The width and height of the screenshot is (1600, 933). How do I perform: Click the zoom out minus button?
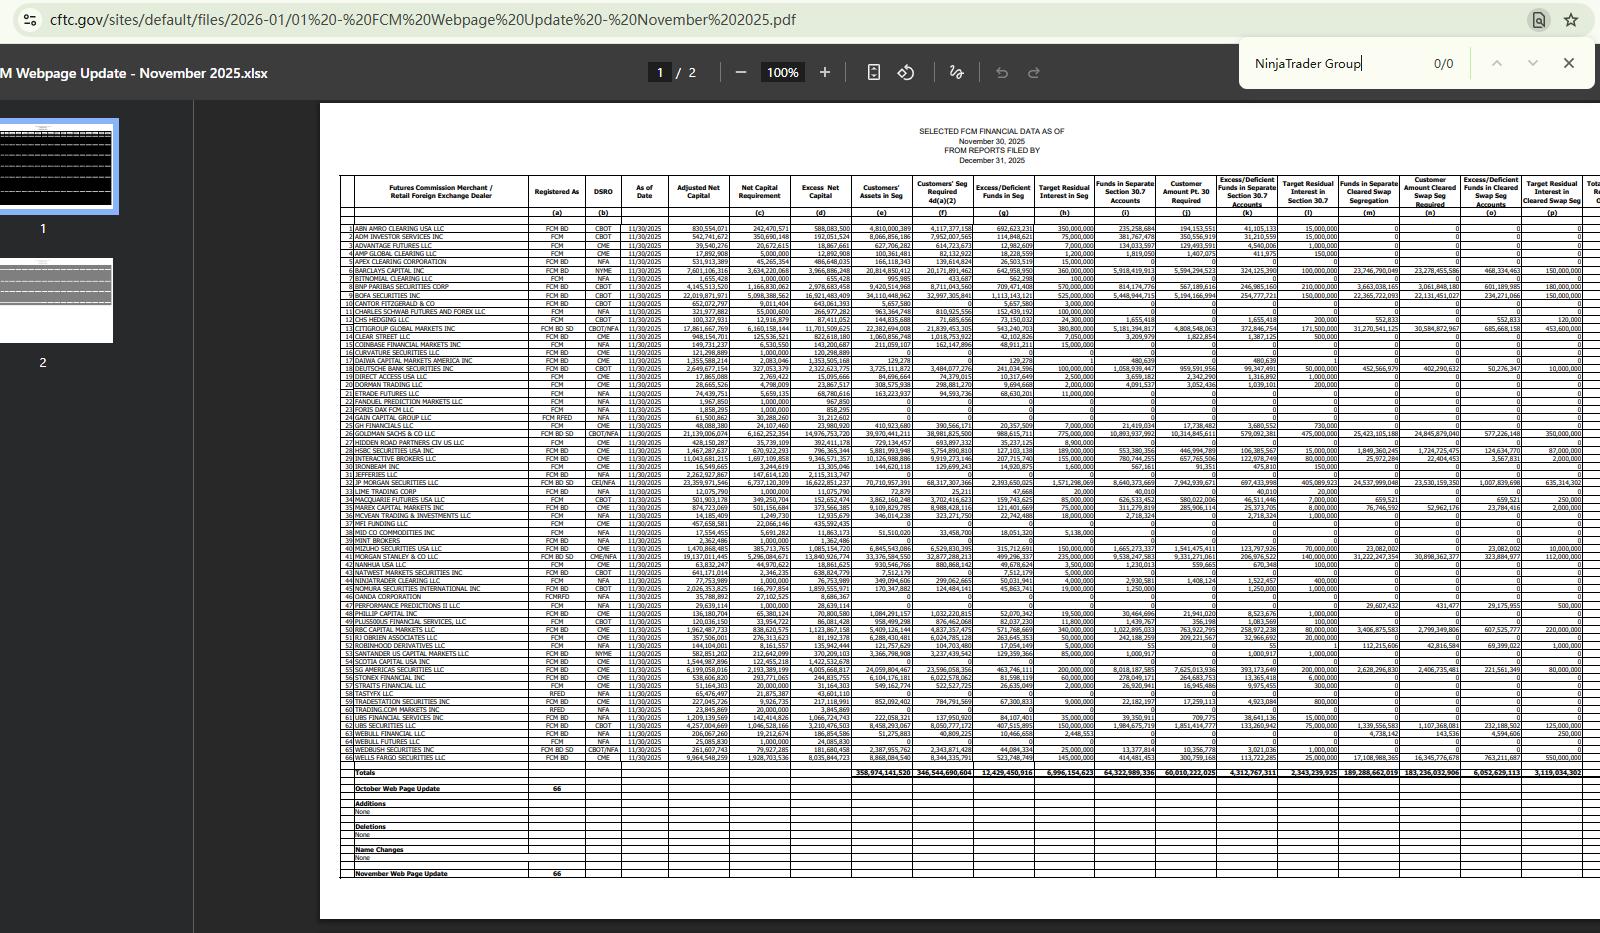point(741,72)
